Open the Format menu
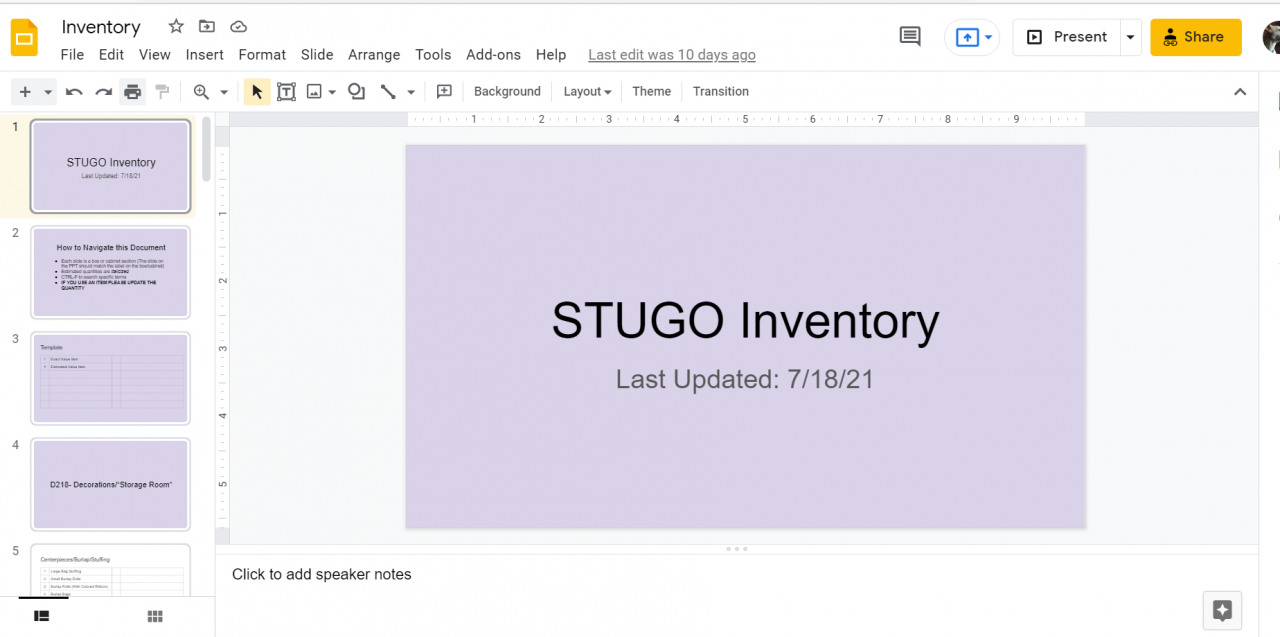 pyautogui.click(x=262, y=55)
